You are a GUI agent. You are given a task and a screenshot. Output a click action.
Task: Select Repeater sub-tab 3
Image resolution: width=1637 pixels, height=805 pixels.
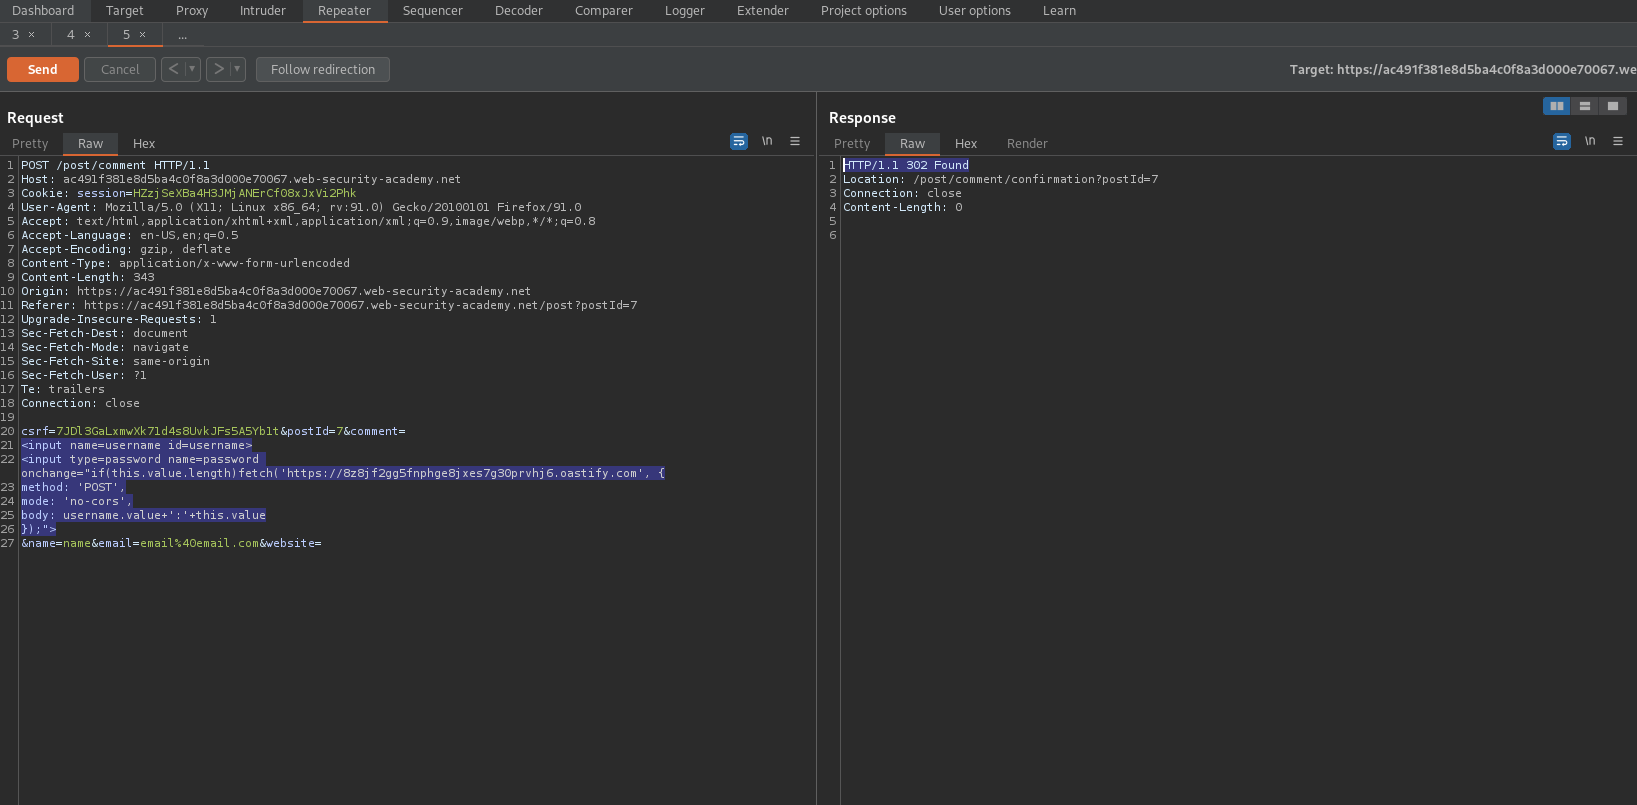(16, 35)
